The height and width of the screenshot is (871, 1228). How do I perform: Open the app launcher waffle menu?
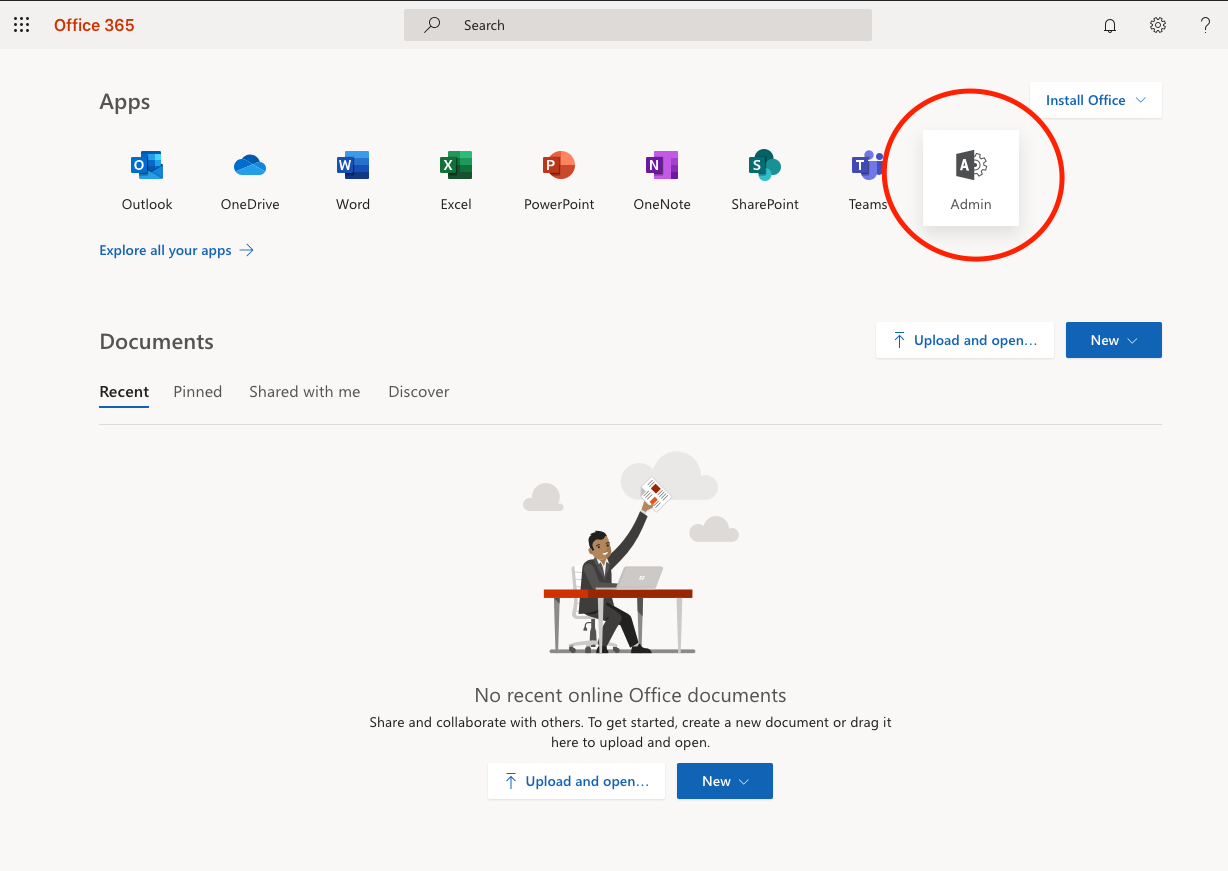pos(21,24)
